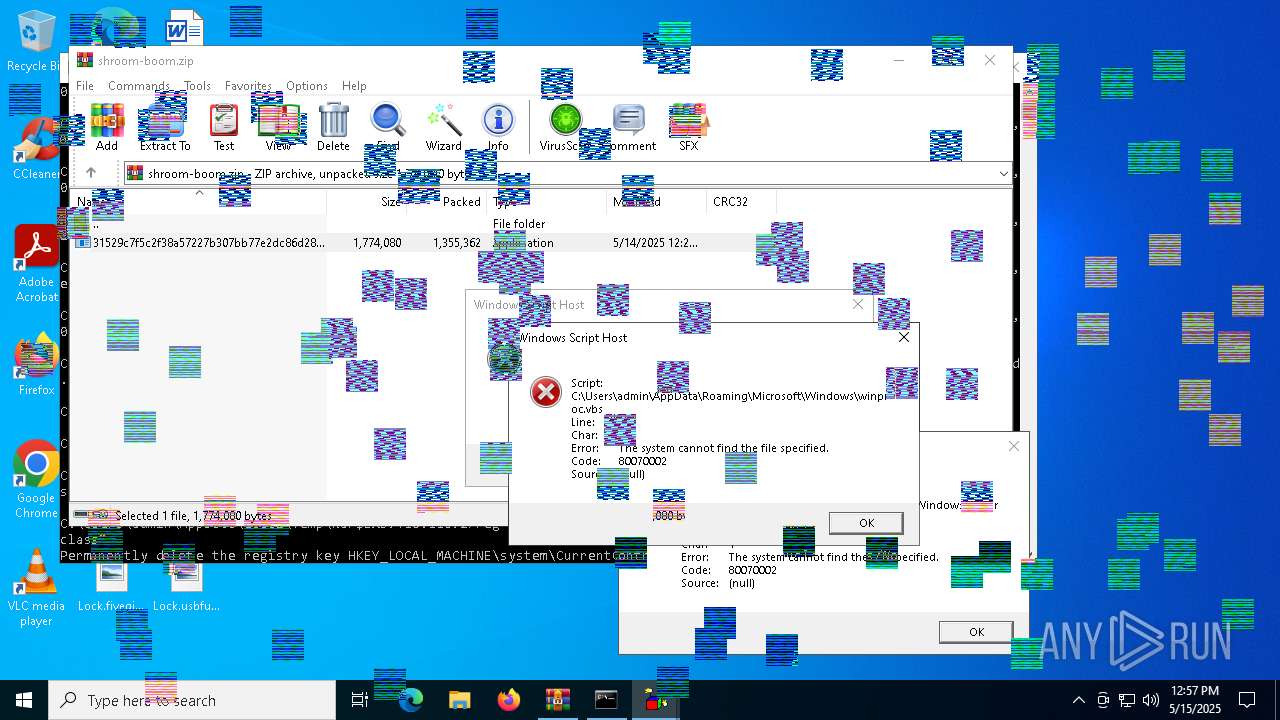
Task: Open the notification center icon
Action: [1247, 700]
